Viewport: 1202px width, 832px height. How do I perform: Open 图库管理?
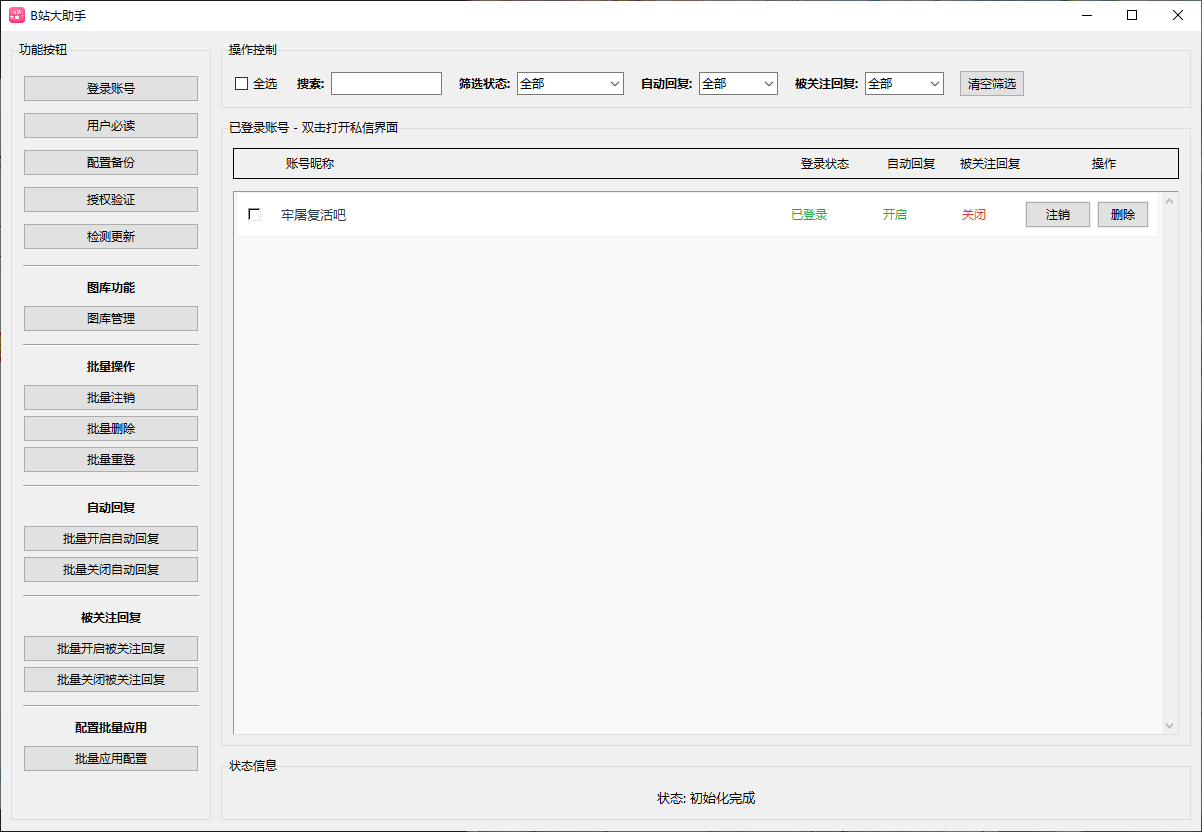click(x=111, y=318)
